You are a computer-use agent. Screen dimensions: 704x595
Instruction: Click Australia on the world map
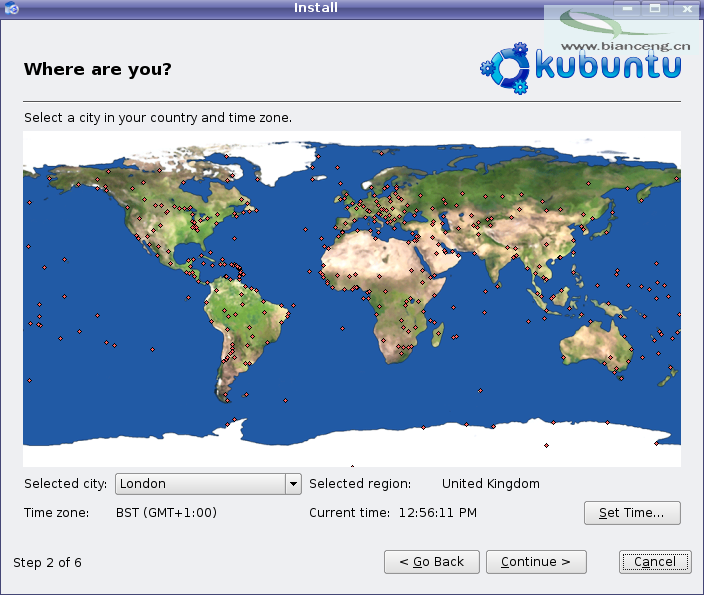tap(595, 345)
